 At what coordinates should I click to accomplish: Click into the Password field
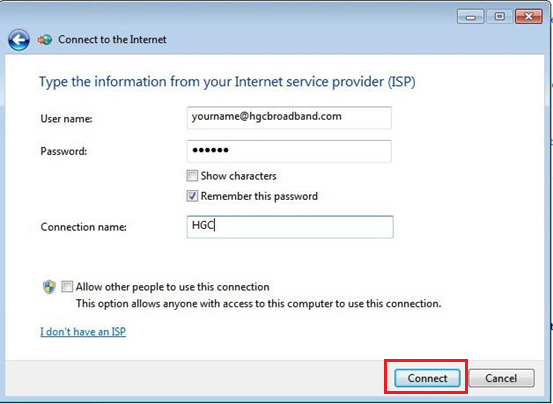click(289, 151)
